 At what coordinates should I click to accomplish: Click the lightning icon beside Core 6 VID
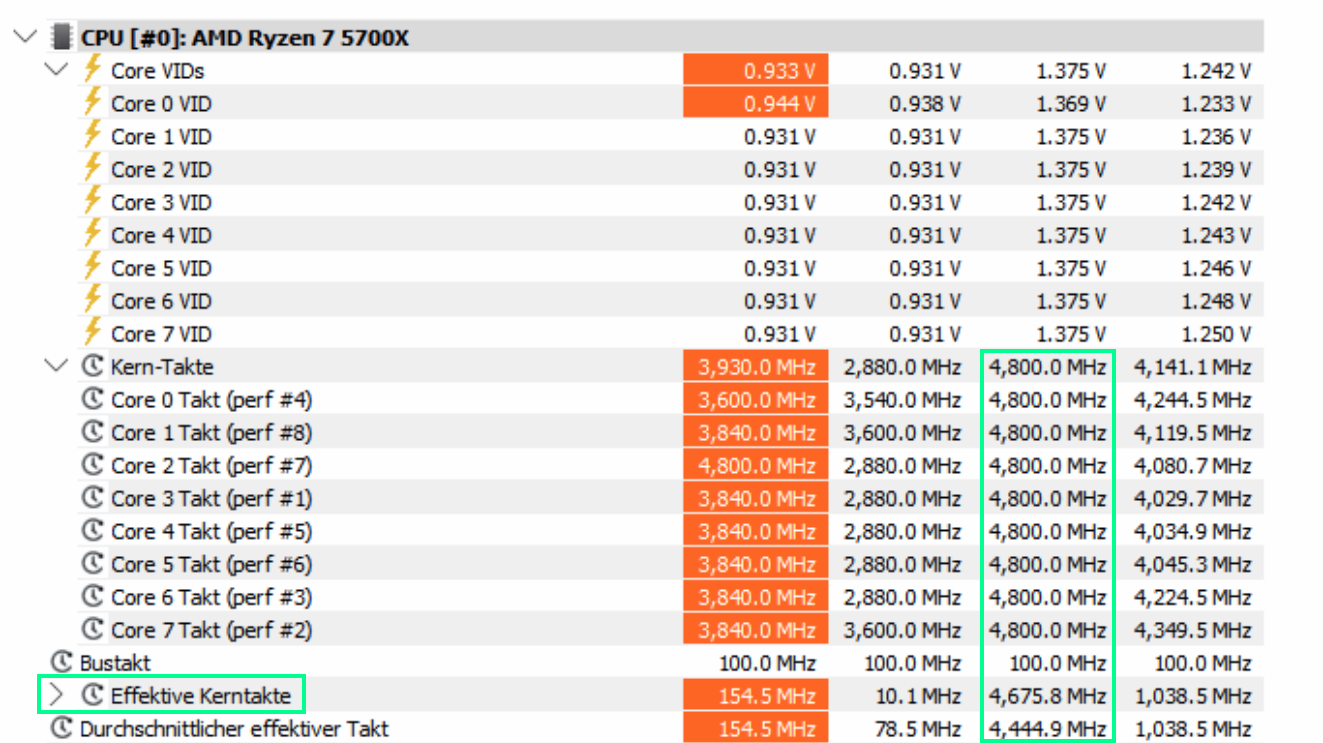click(x=92, y=300)
